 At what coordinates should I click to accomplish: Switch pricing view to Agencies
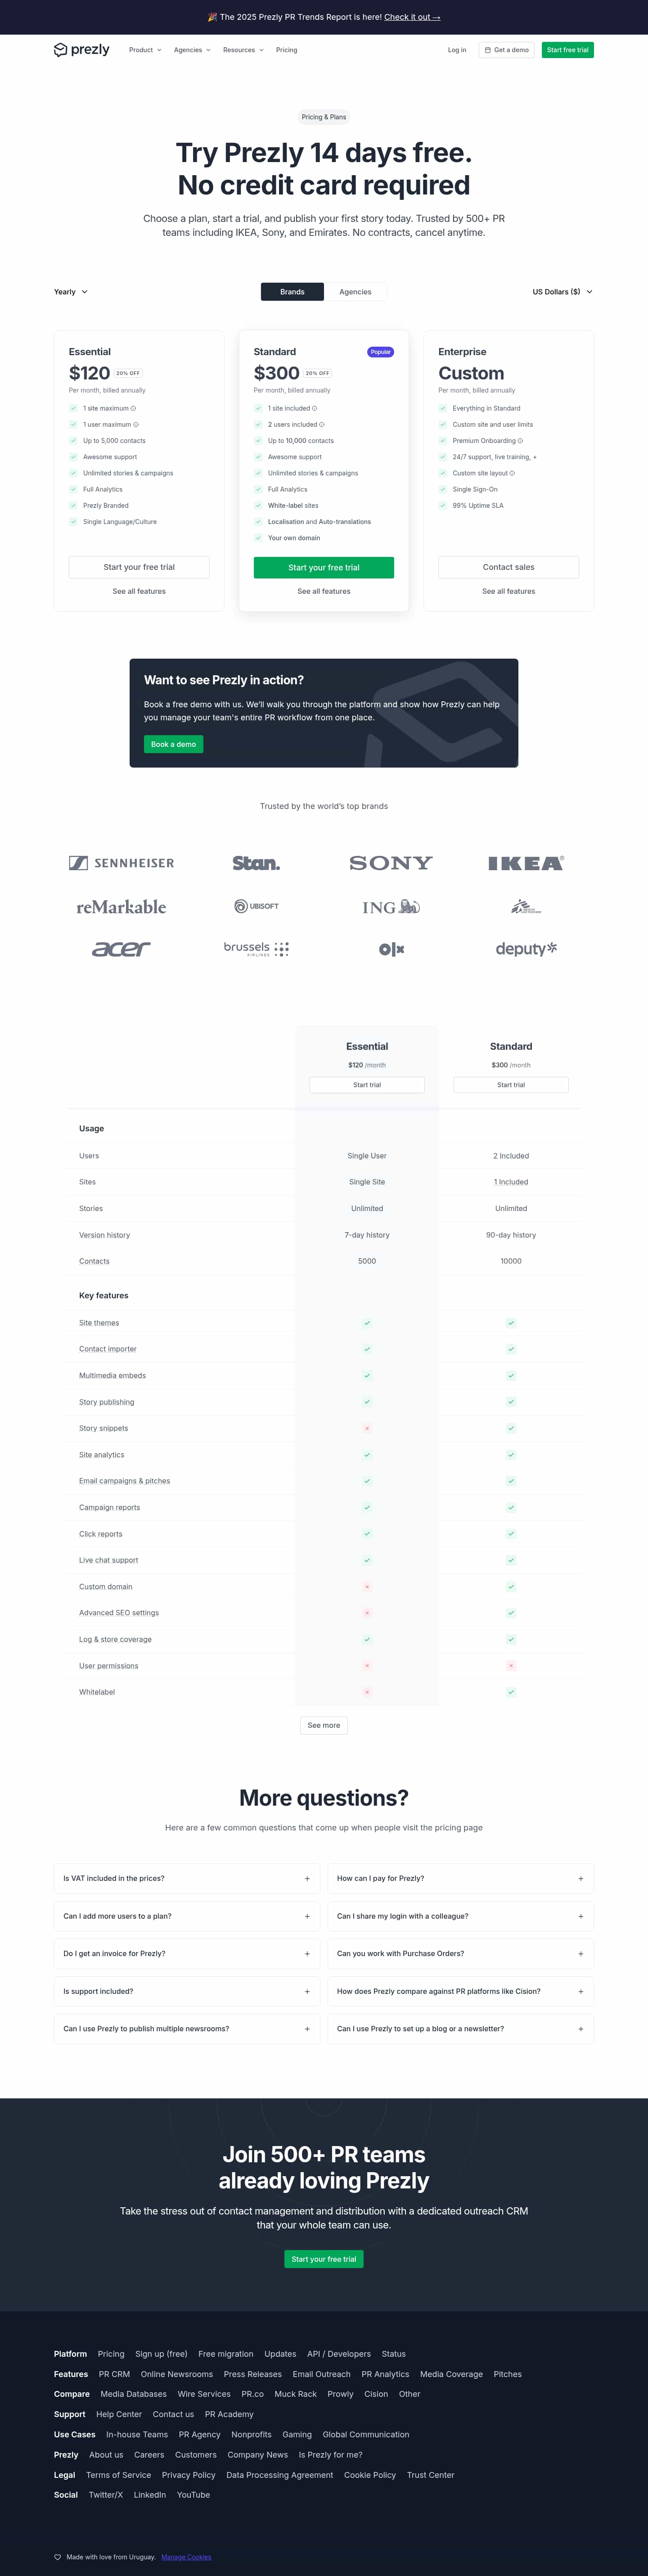[355, 292]
